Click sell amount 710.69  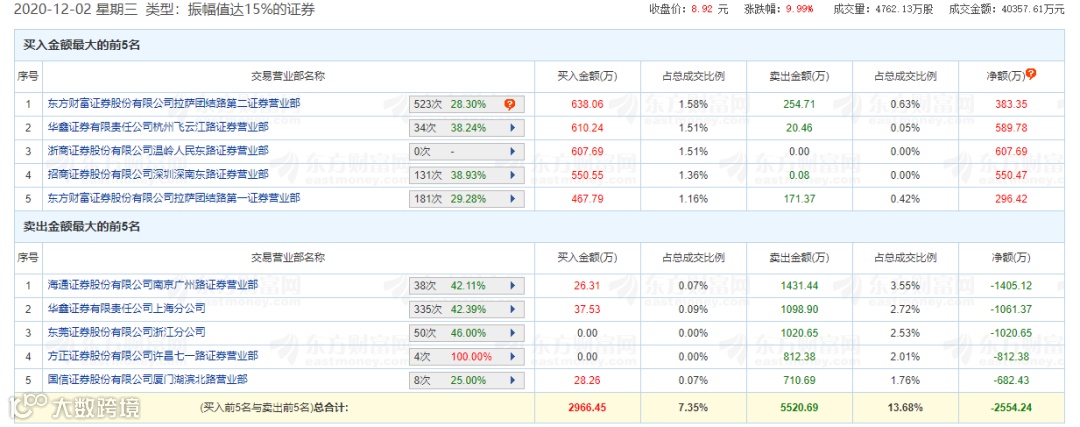pos(800,380)
